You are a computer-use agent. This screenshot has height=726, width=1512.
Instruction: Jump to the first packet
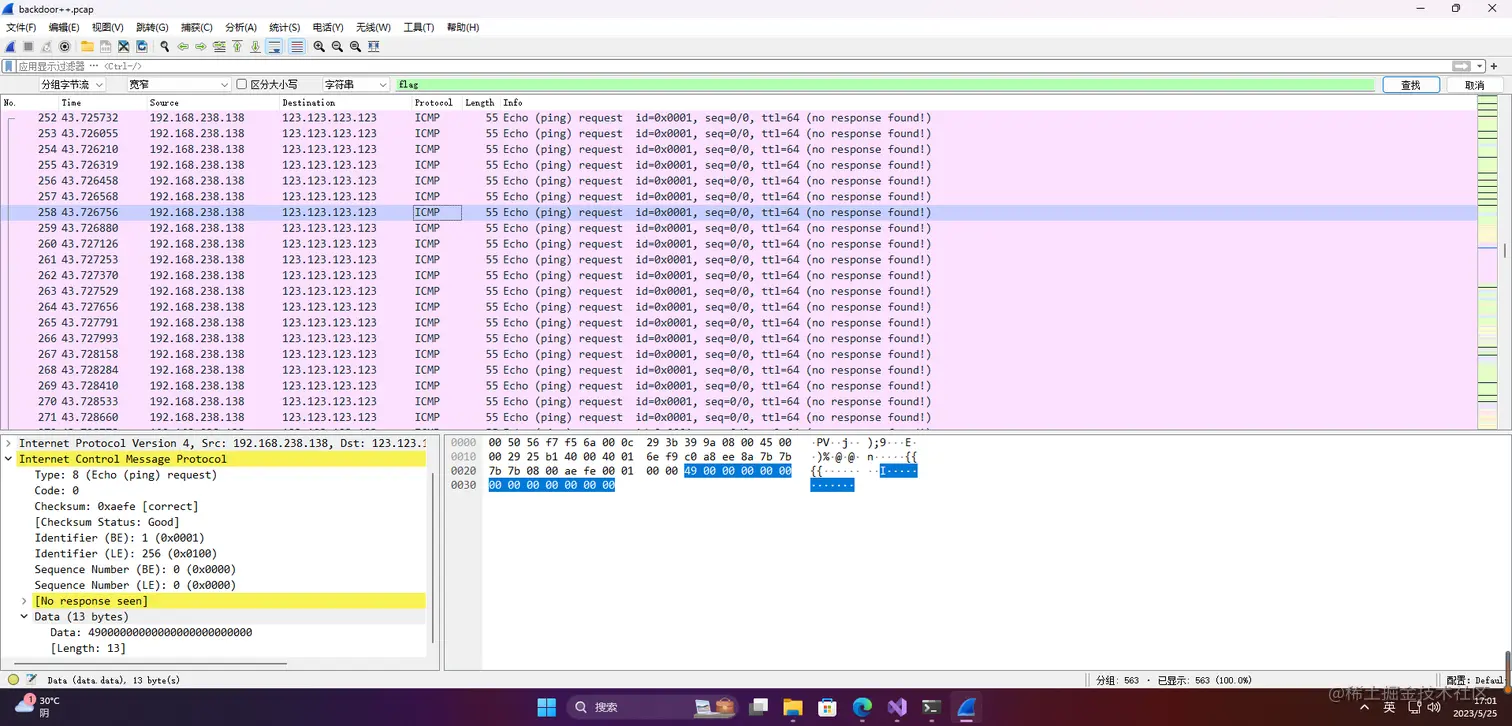click(x=237, y=47)
